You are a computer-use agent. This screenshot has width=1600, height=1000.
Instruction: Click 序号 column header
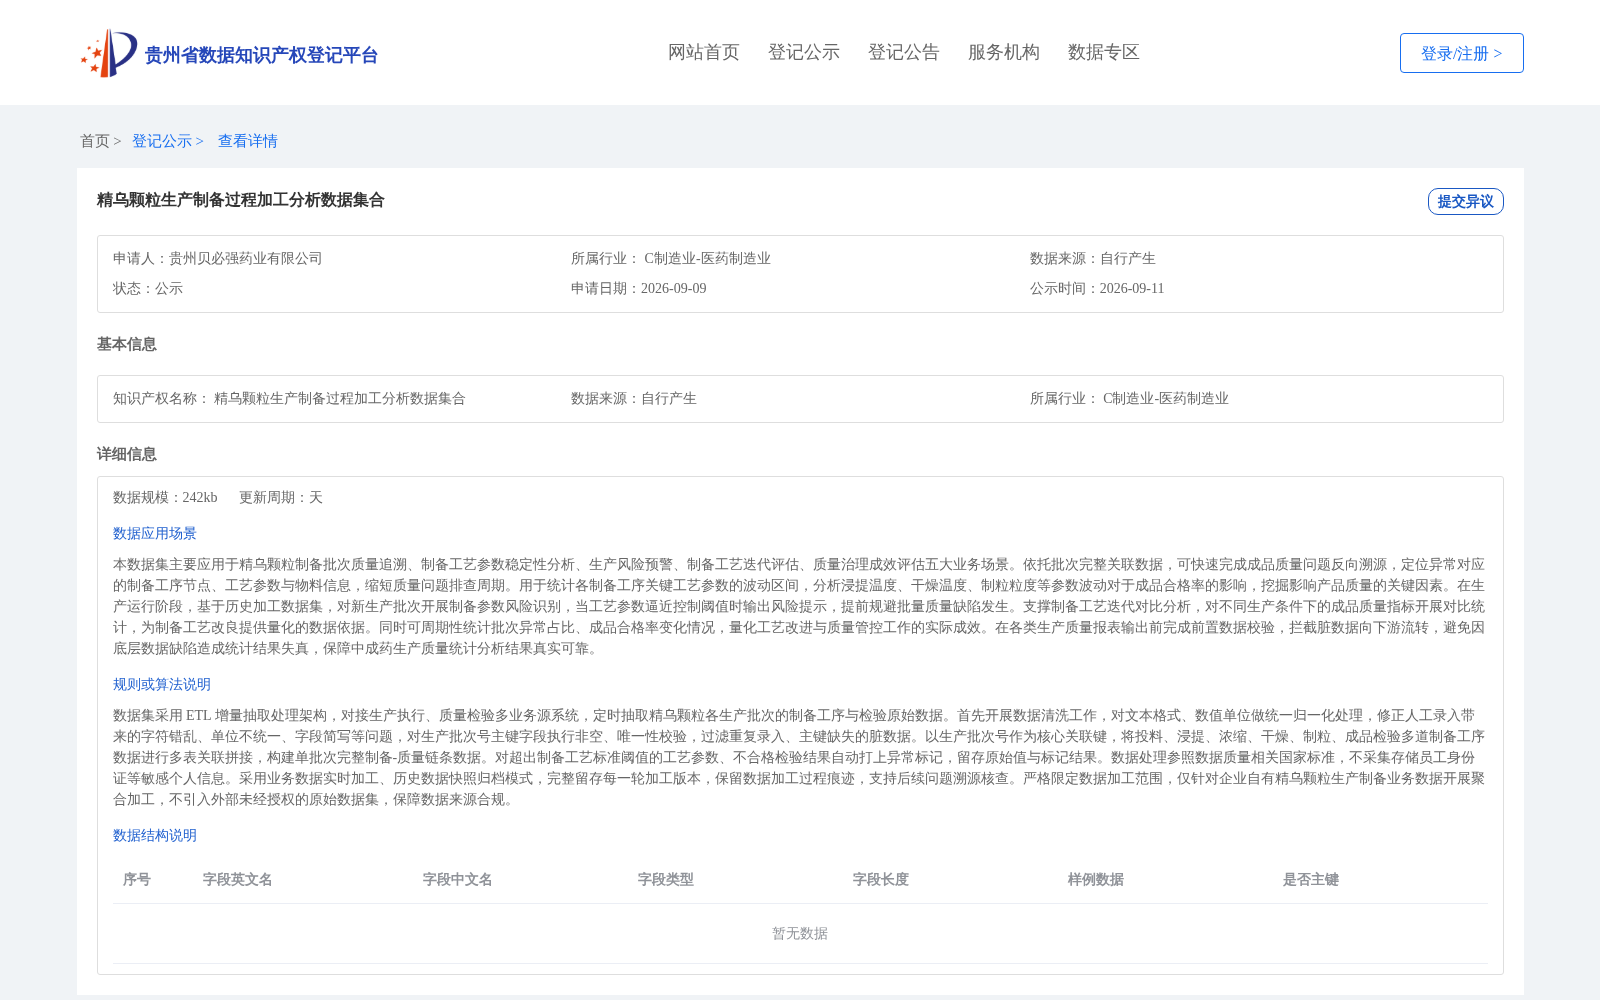[x=137, y=879]
